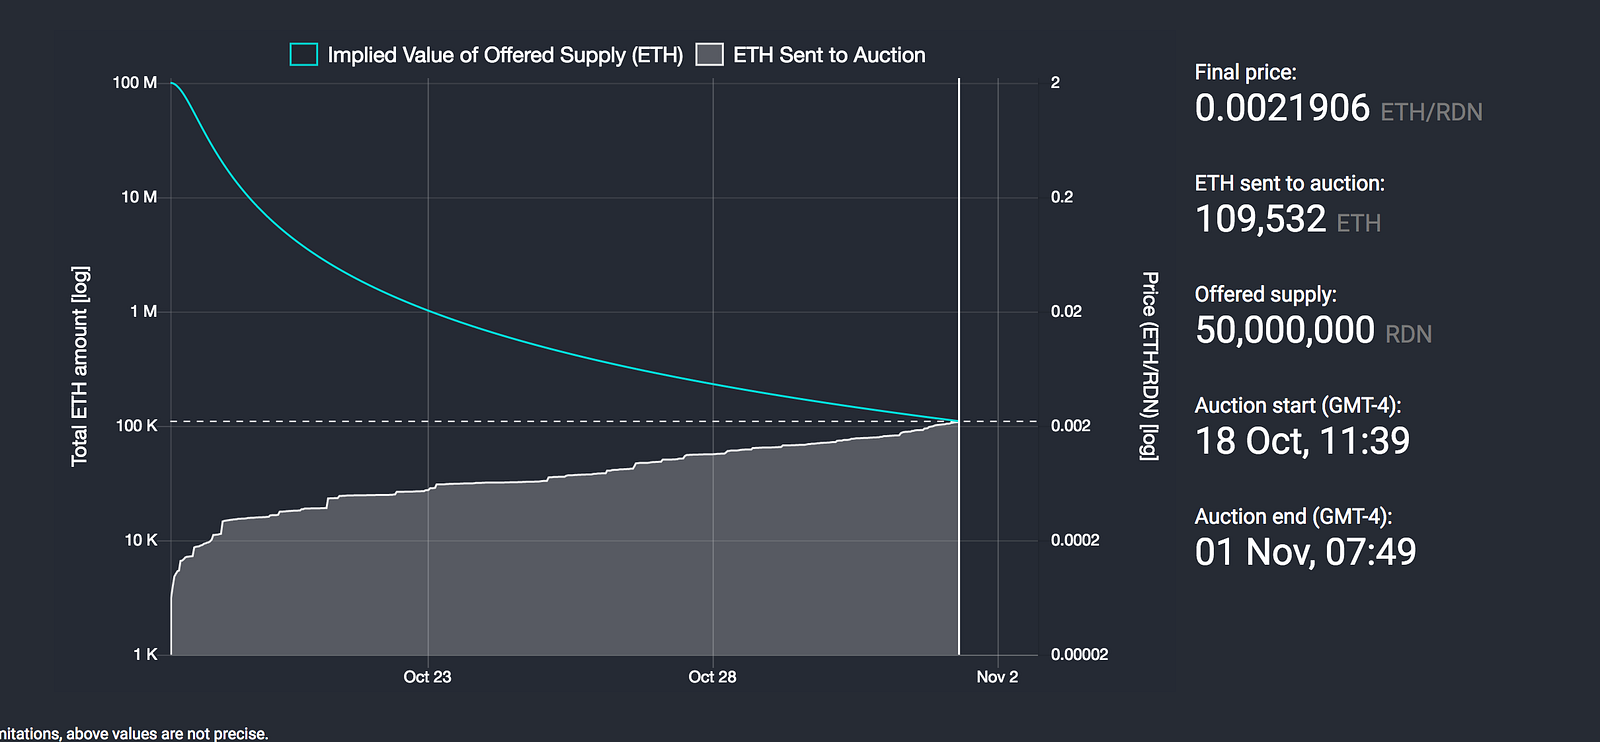Viewport: 1600px width, 742px height.
Task: Click the 50,000,000 offered supply figure
Action: [1285, 330]
